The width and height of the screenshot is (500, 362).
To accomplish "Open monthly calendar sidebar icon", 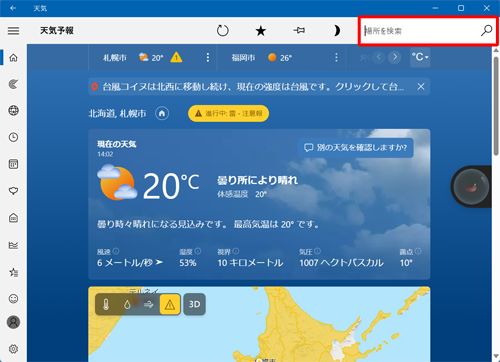I will click(x=13, y=164).
